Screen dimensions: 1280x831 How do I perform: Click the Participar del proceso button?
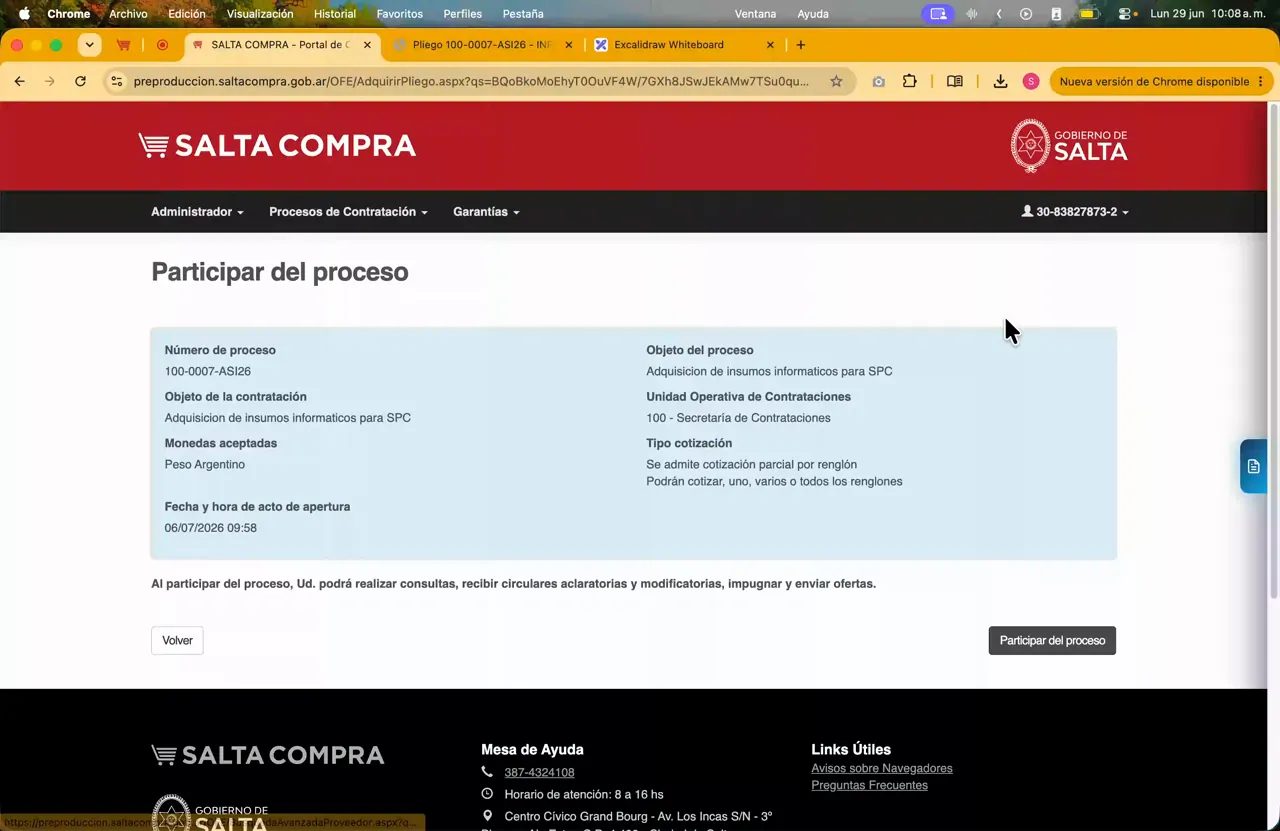pyautogui.click(x=1052, y=640)
